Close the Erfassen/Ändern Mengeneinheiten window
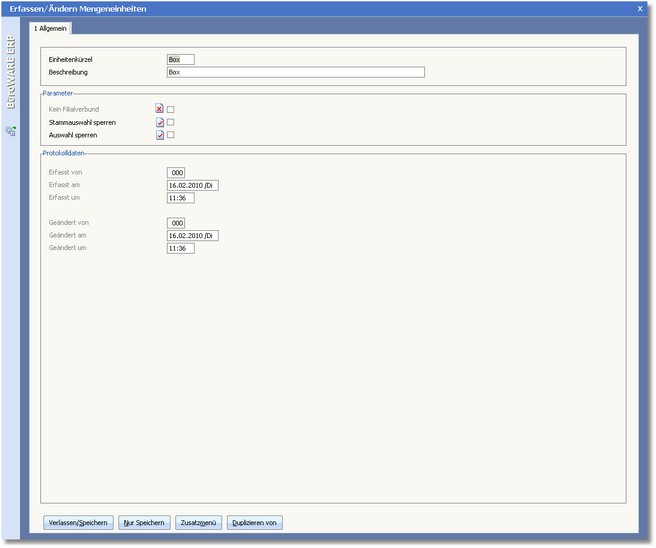The height and width of the screenshot is (548, 656). (640, 8)
